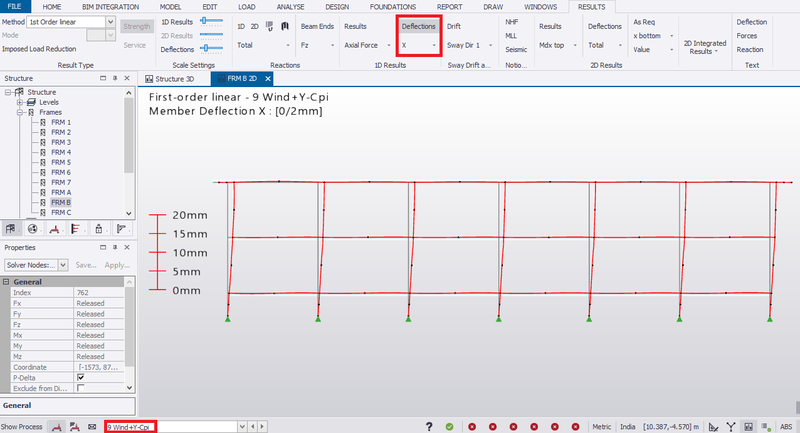Viewport: 800px width, 433px height.
Task: Toggle Beam Ends reactions
Action: pyautogui.click(x=317, y=26)
